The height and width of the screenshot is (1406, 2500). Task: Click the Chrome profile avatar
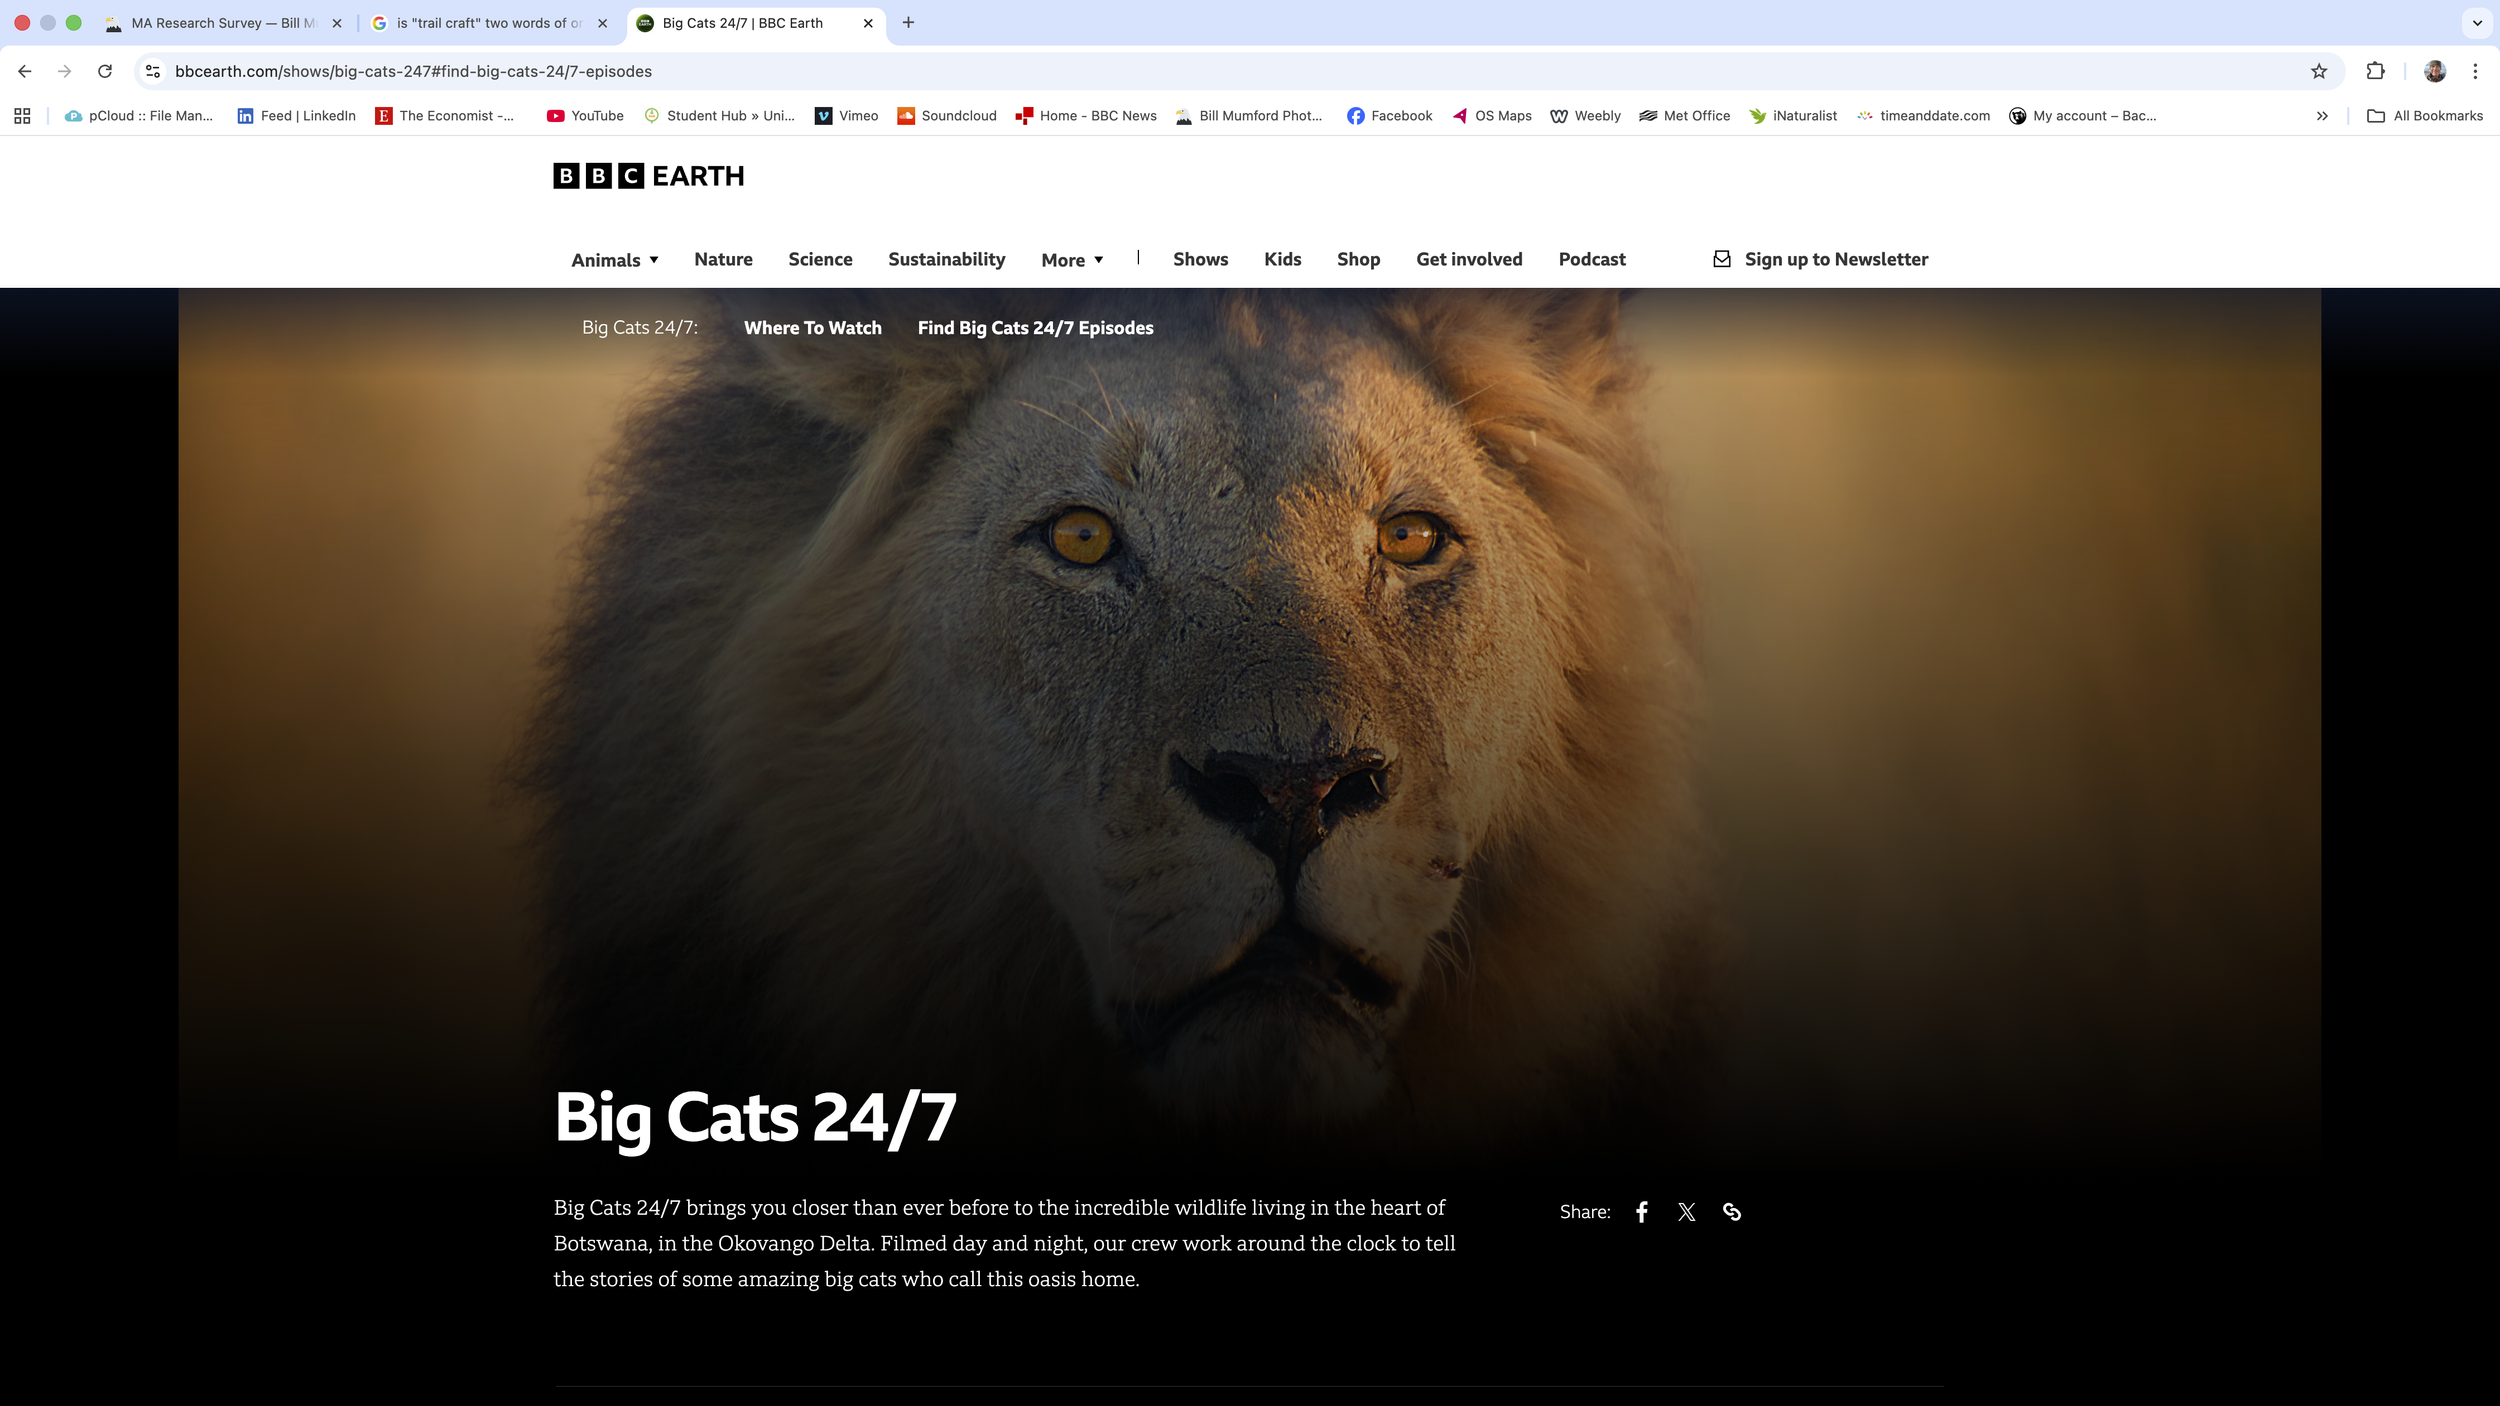[2434, 71]
